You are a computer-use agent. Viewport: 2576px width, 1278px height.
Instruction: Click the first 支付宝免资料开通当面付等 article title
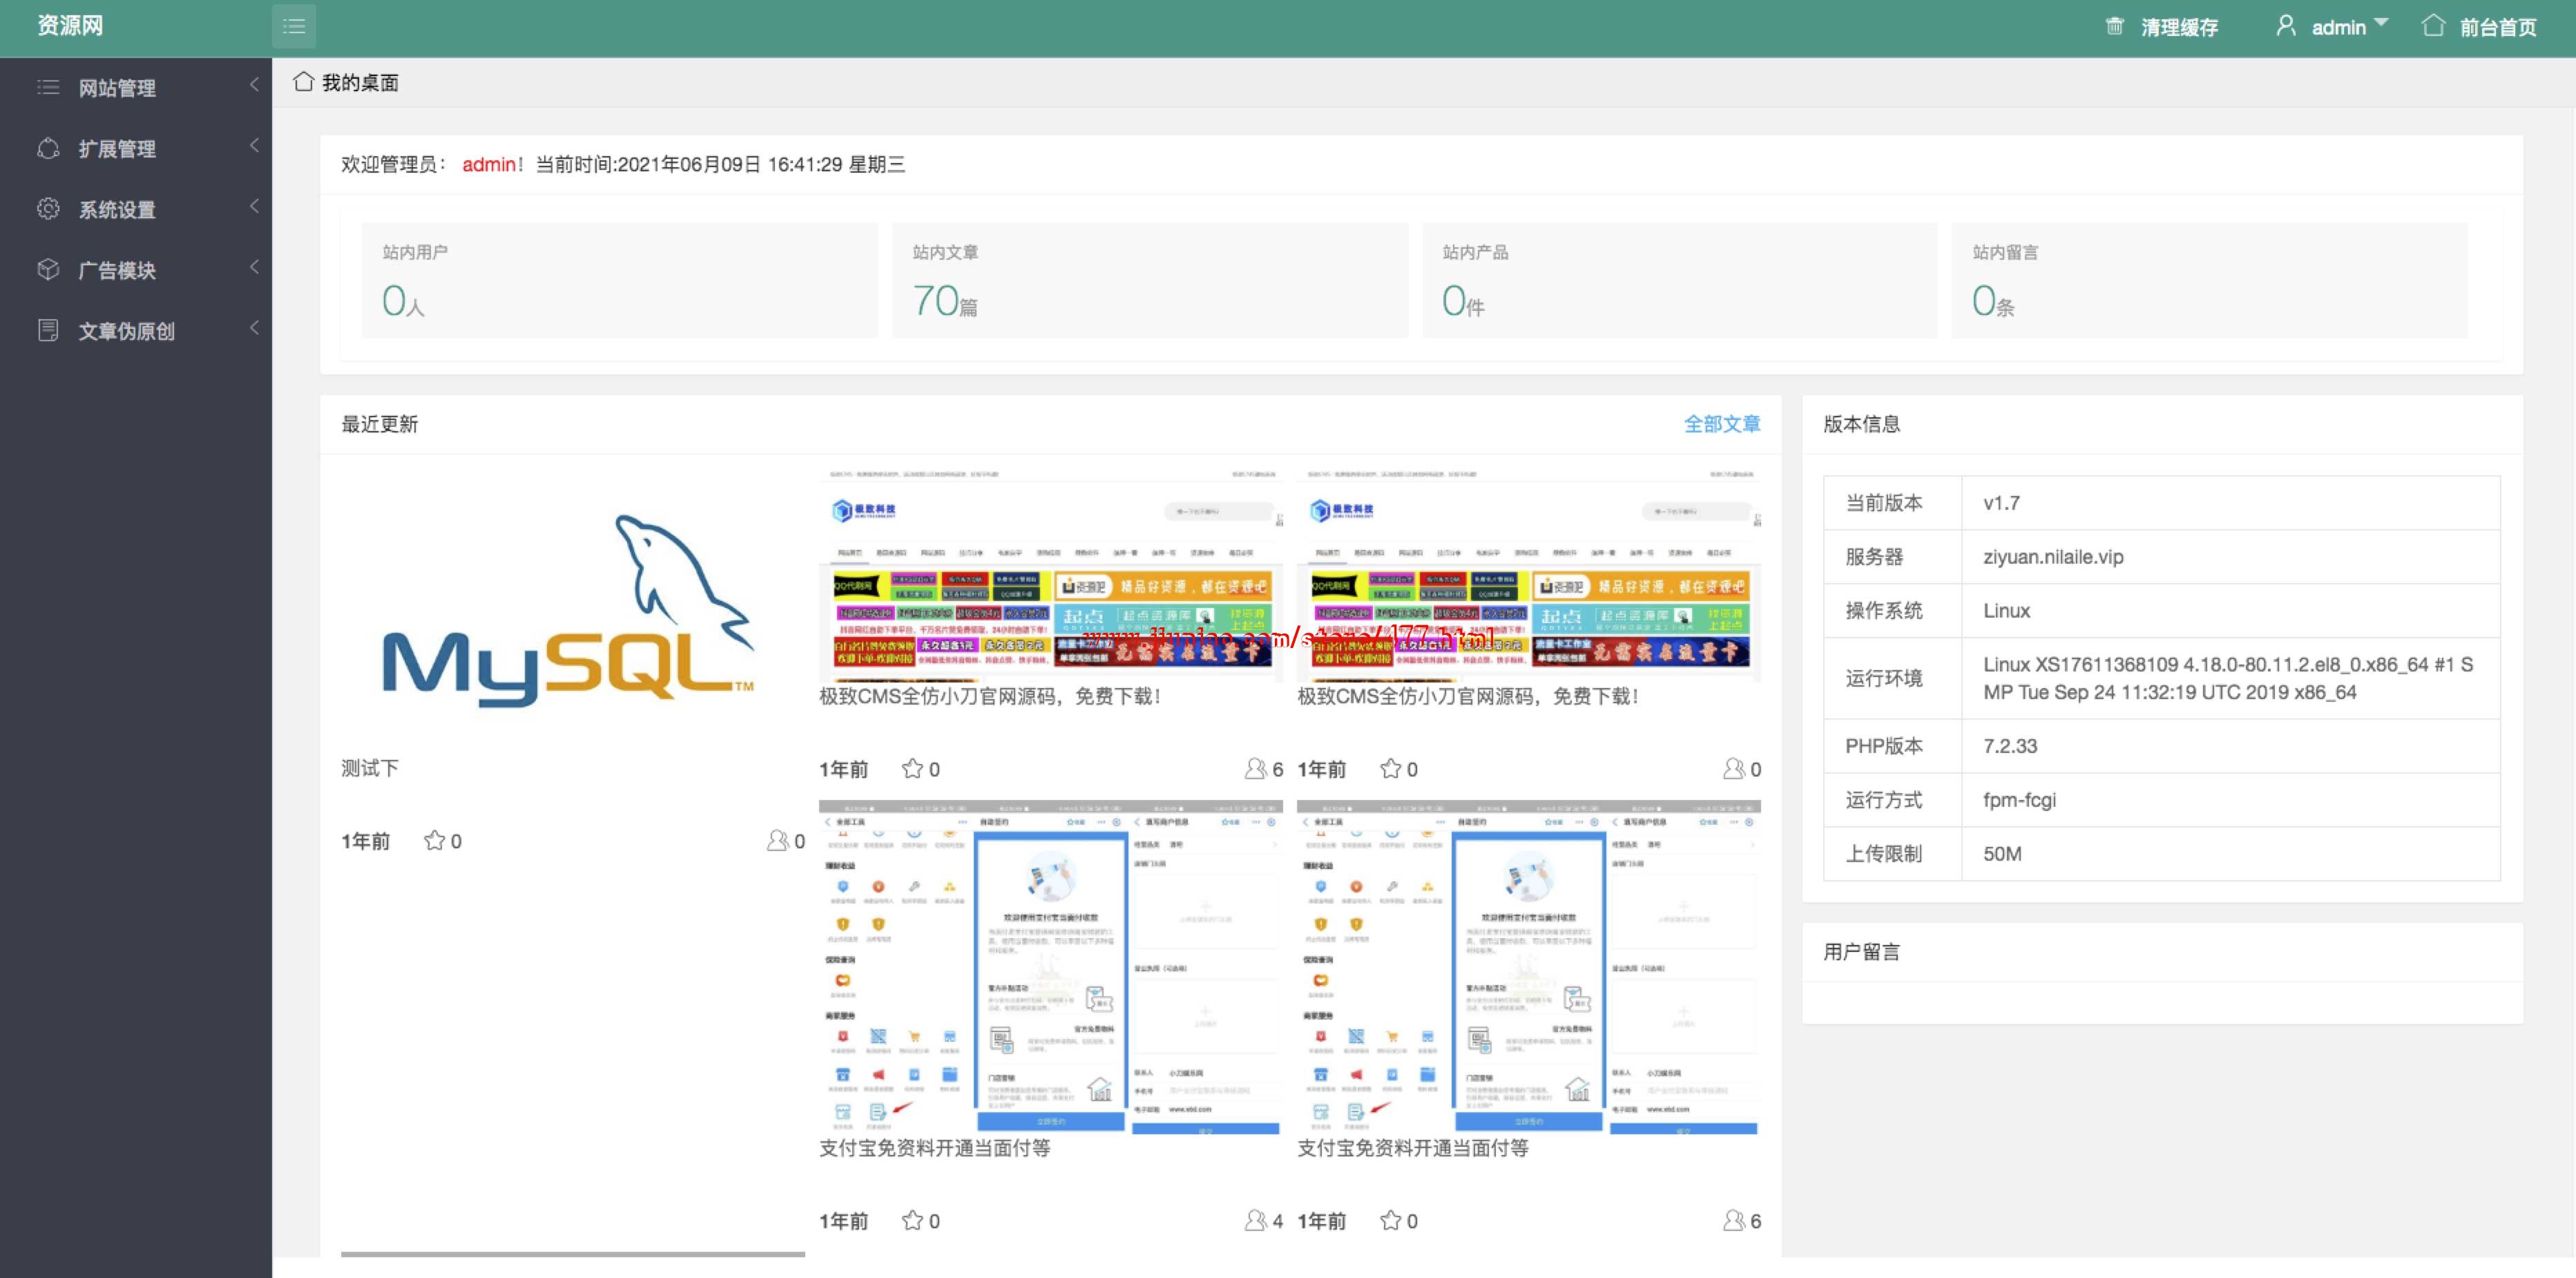point(934,1148)
